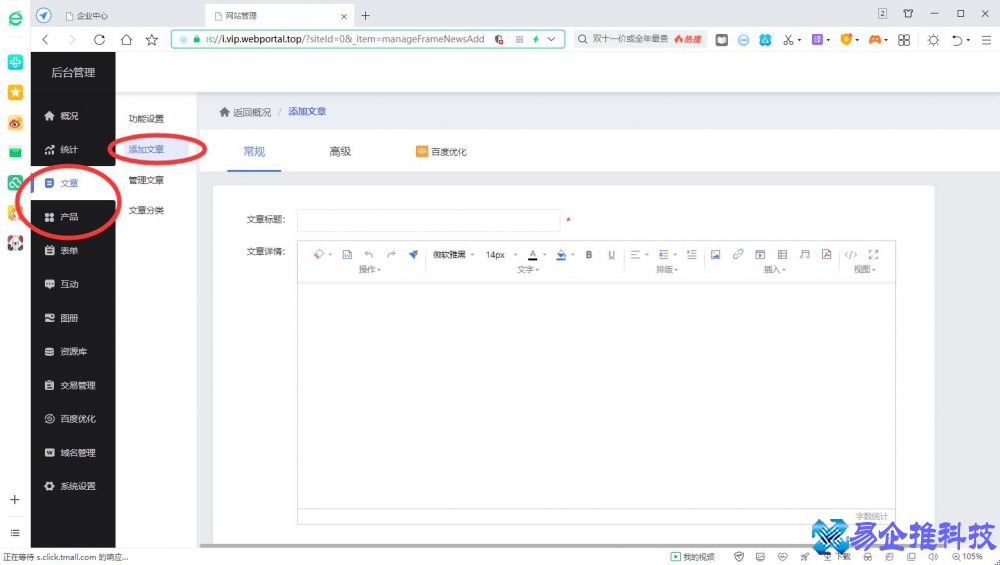Expand the 视图 group menu
This screenshot has width=1000, height=565.
[x=865, y=270]
